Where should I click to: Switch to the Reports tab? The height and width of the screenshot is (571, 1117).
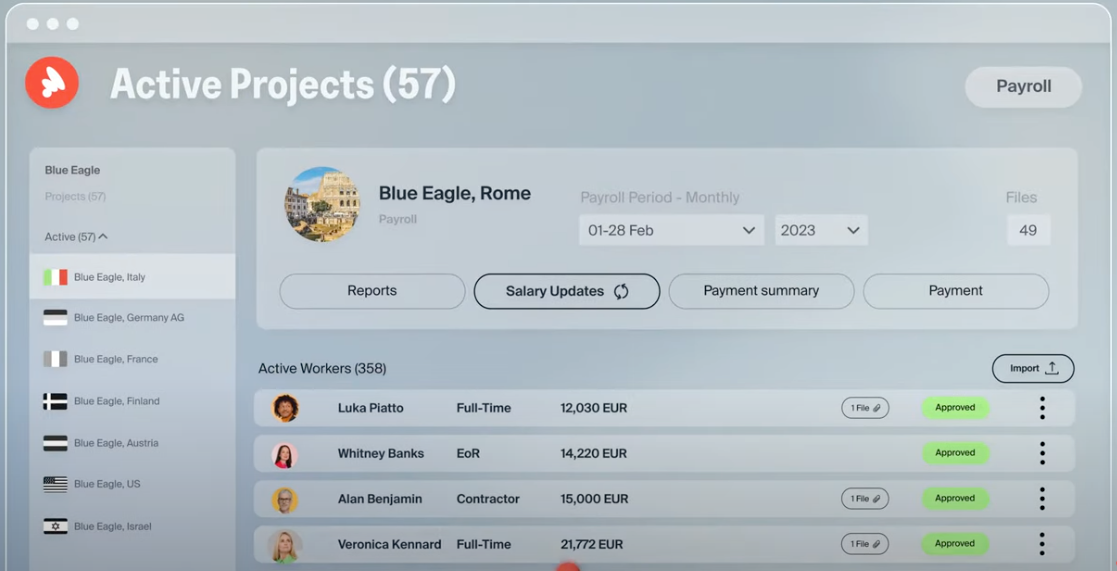point(372,291)
